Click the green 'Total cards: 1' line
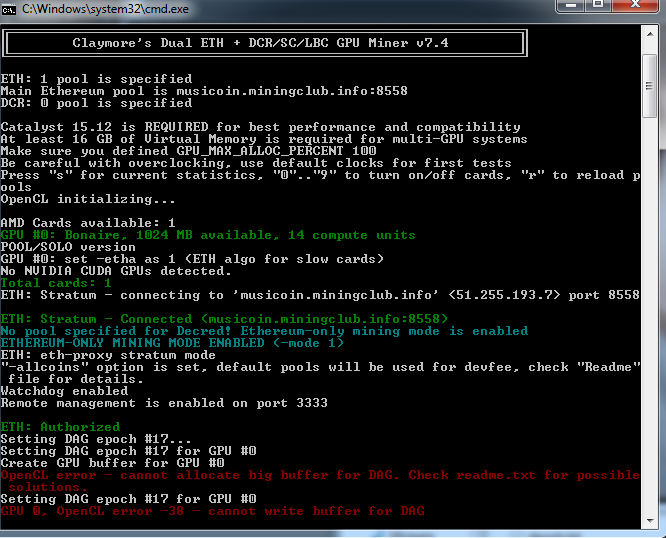 tap(56, 283)
